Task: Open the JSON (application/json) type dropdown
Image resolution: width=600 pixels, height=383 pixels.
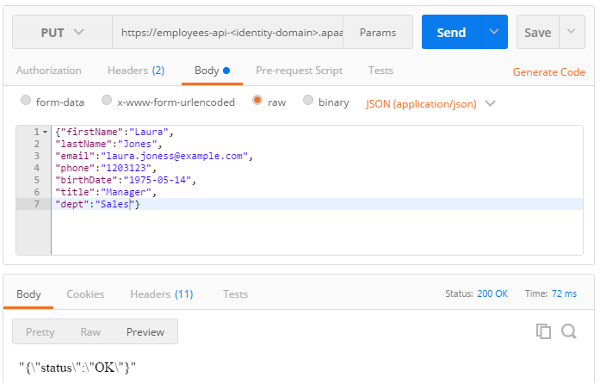Action: [x=430, y=104]
